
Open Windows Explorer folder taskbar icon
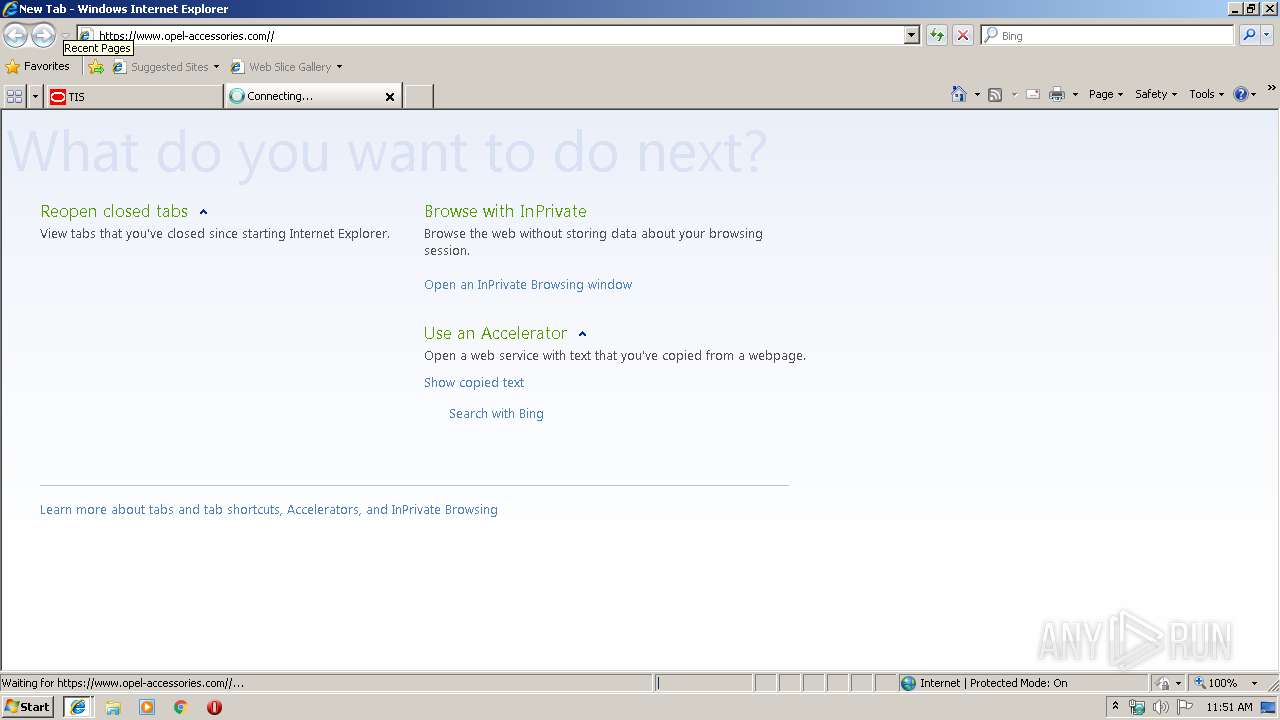point(113,707)
